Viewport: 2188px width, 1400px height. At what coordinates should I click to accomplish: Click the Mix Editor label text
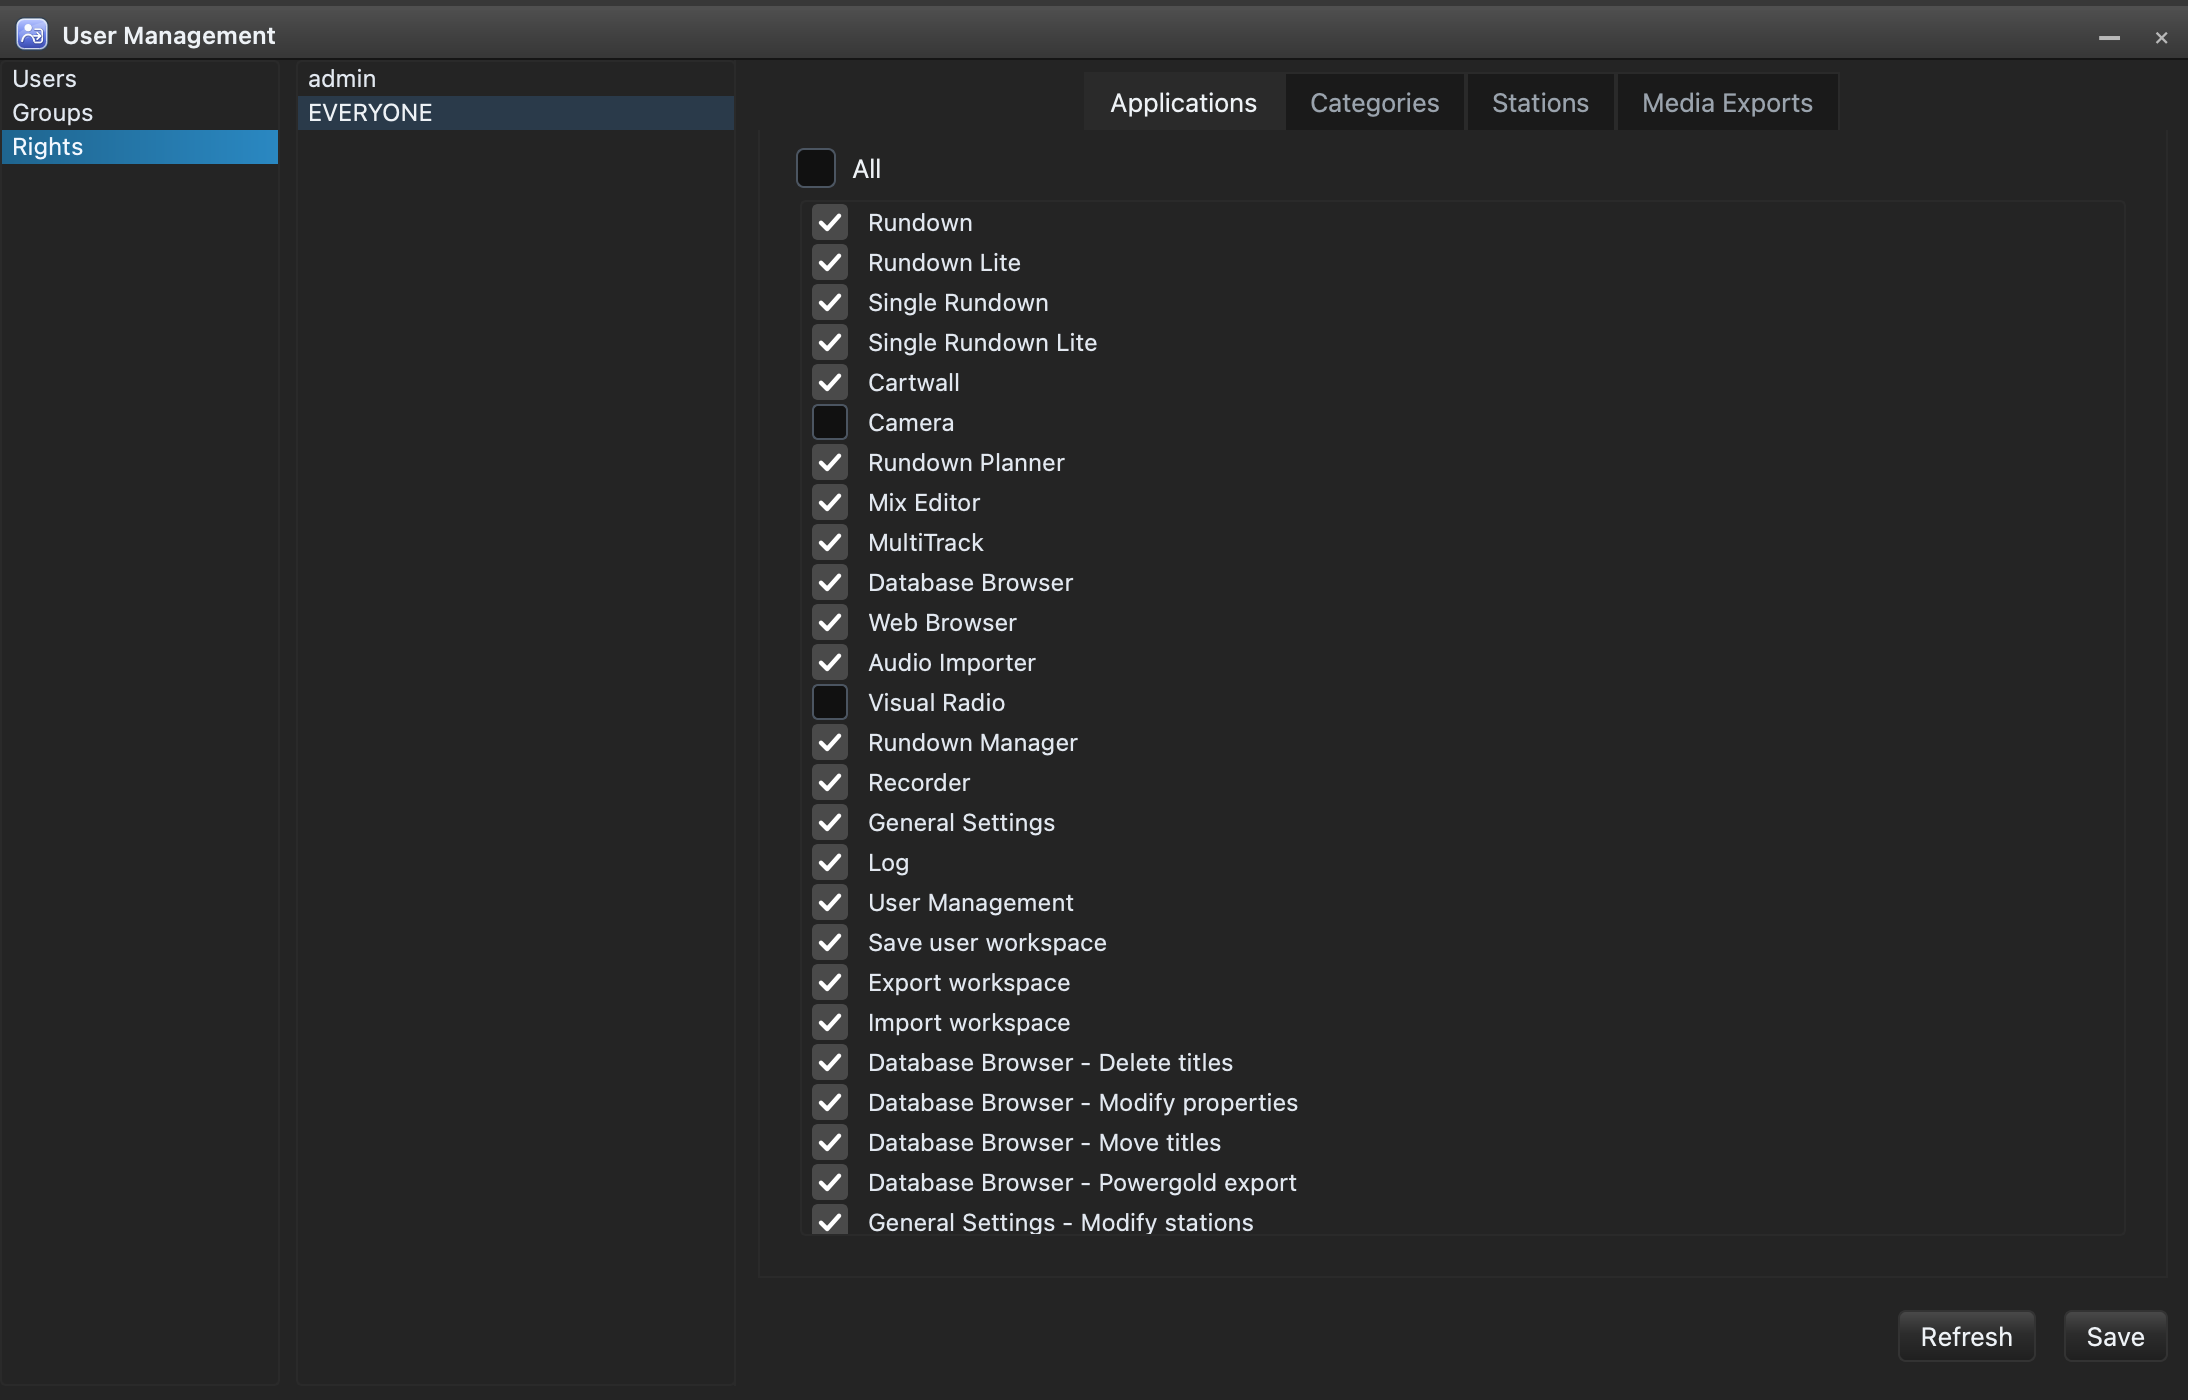tap(924, 503)
